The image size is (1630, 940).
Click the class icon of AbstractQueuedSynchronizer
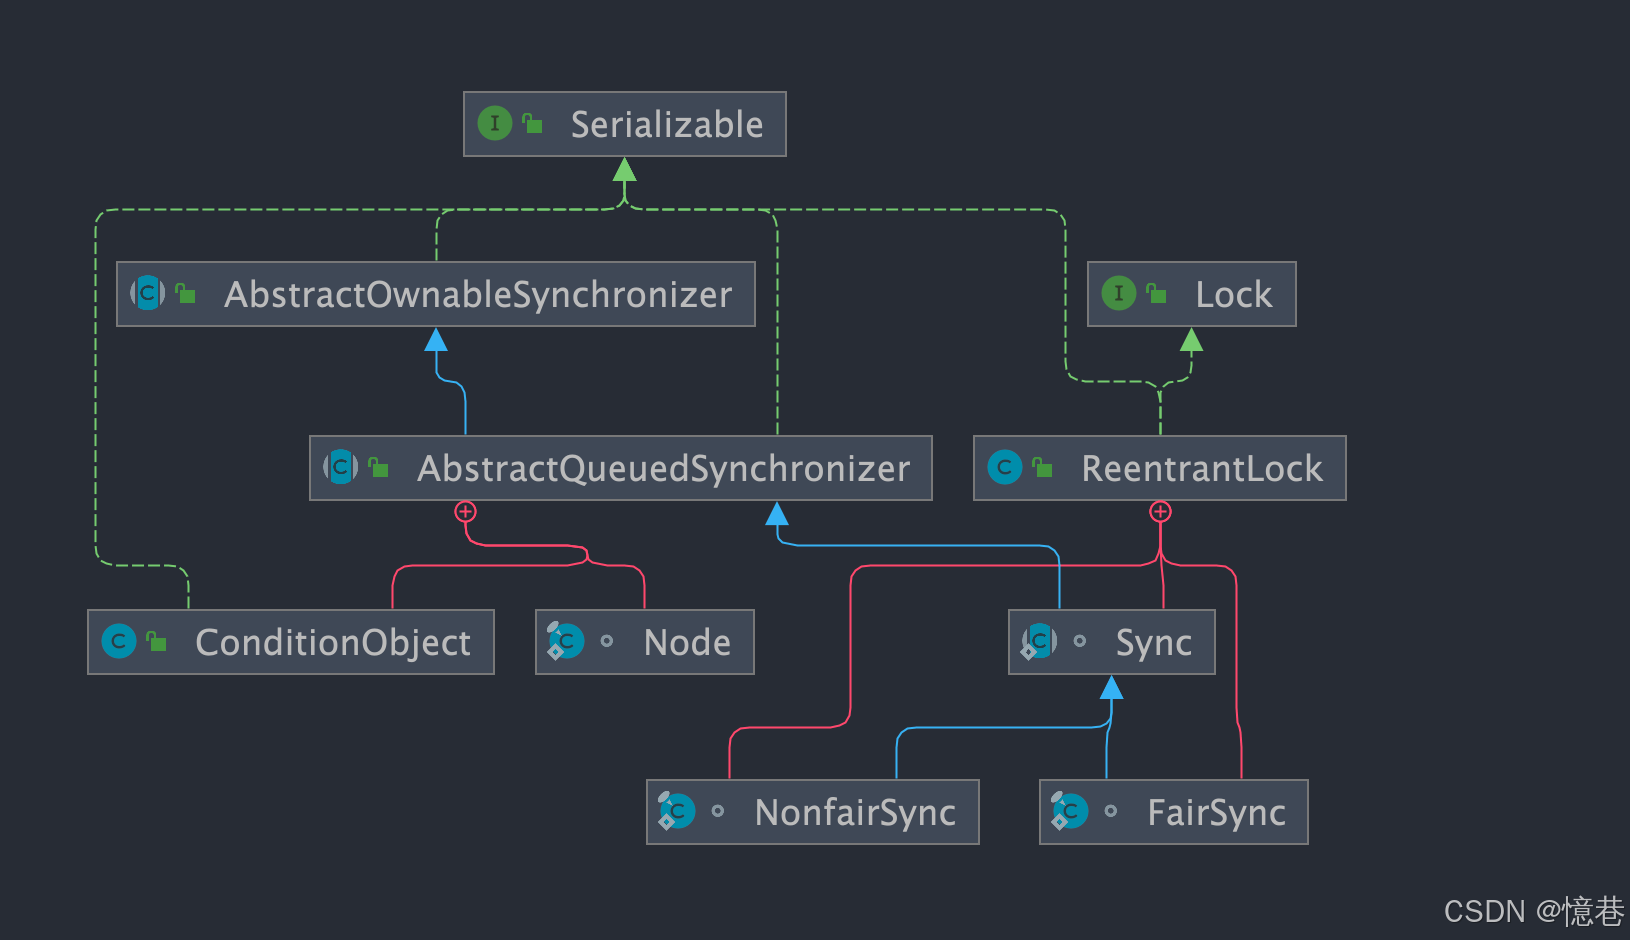point(340,467)
